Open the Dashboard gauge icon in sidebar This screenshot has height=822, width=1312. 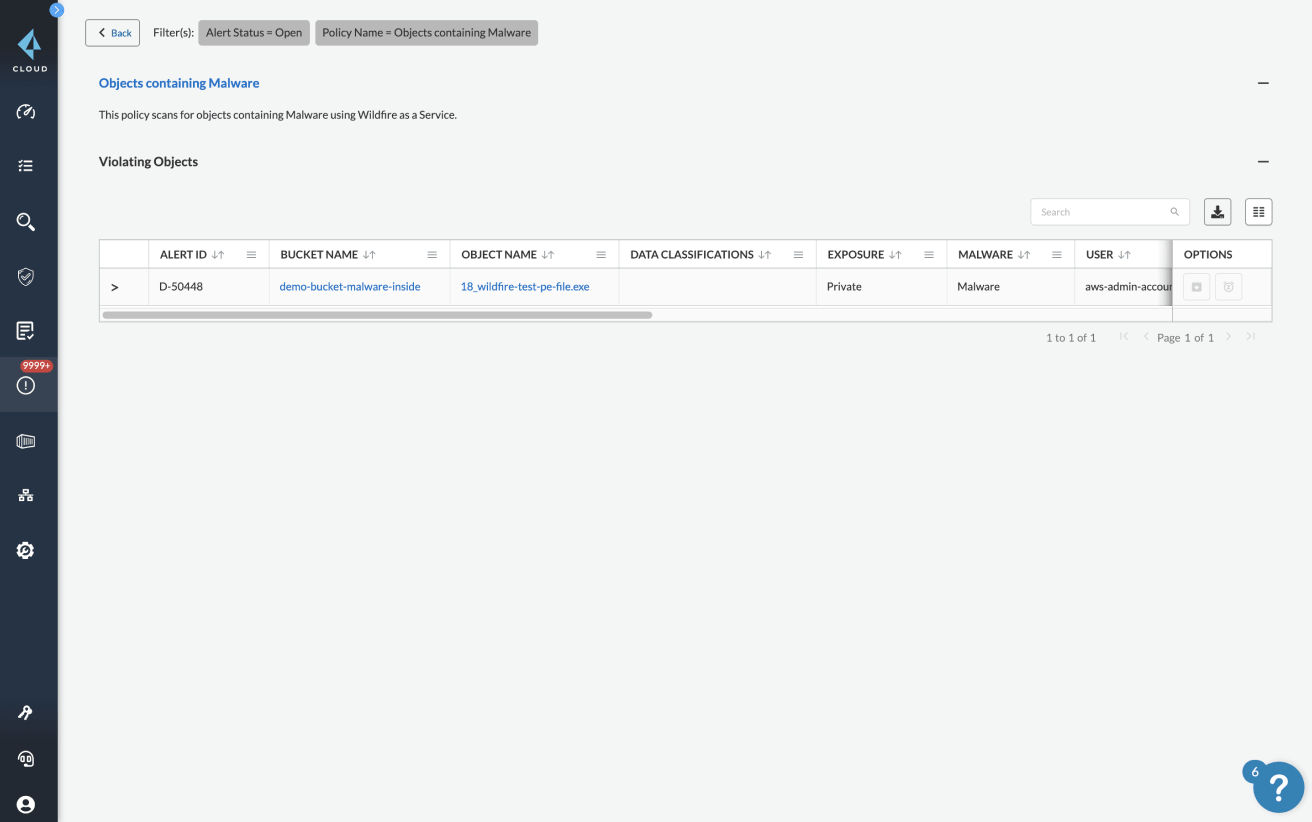(x=26, y=112)
